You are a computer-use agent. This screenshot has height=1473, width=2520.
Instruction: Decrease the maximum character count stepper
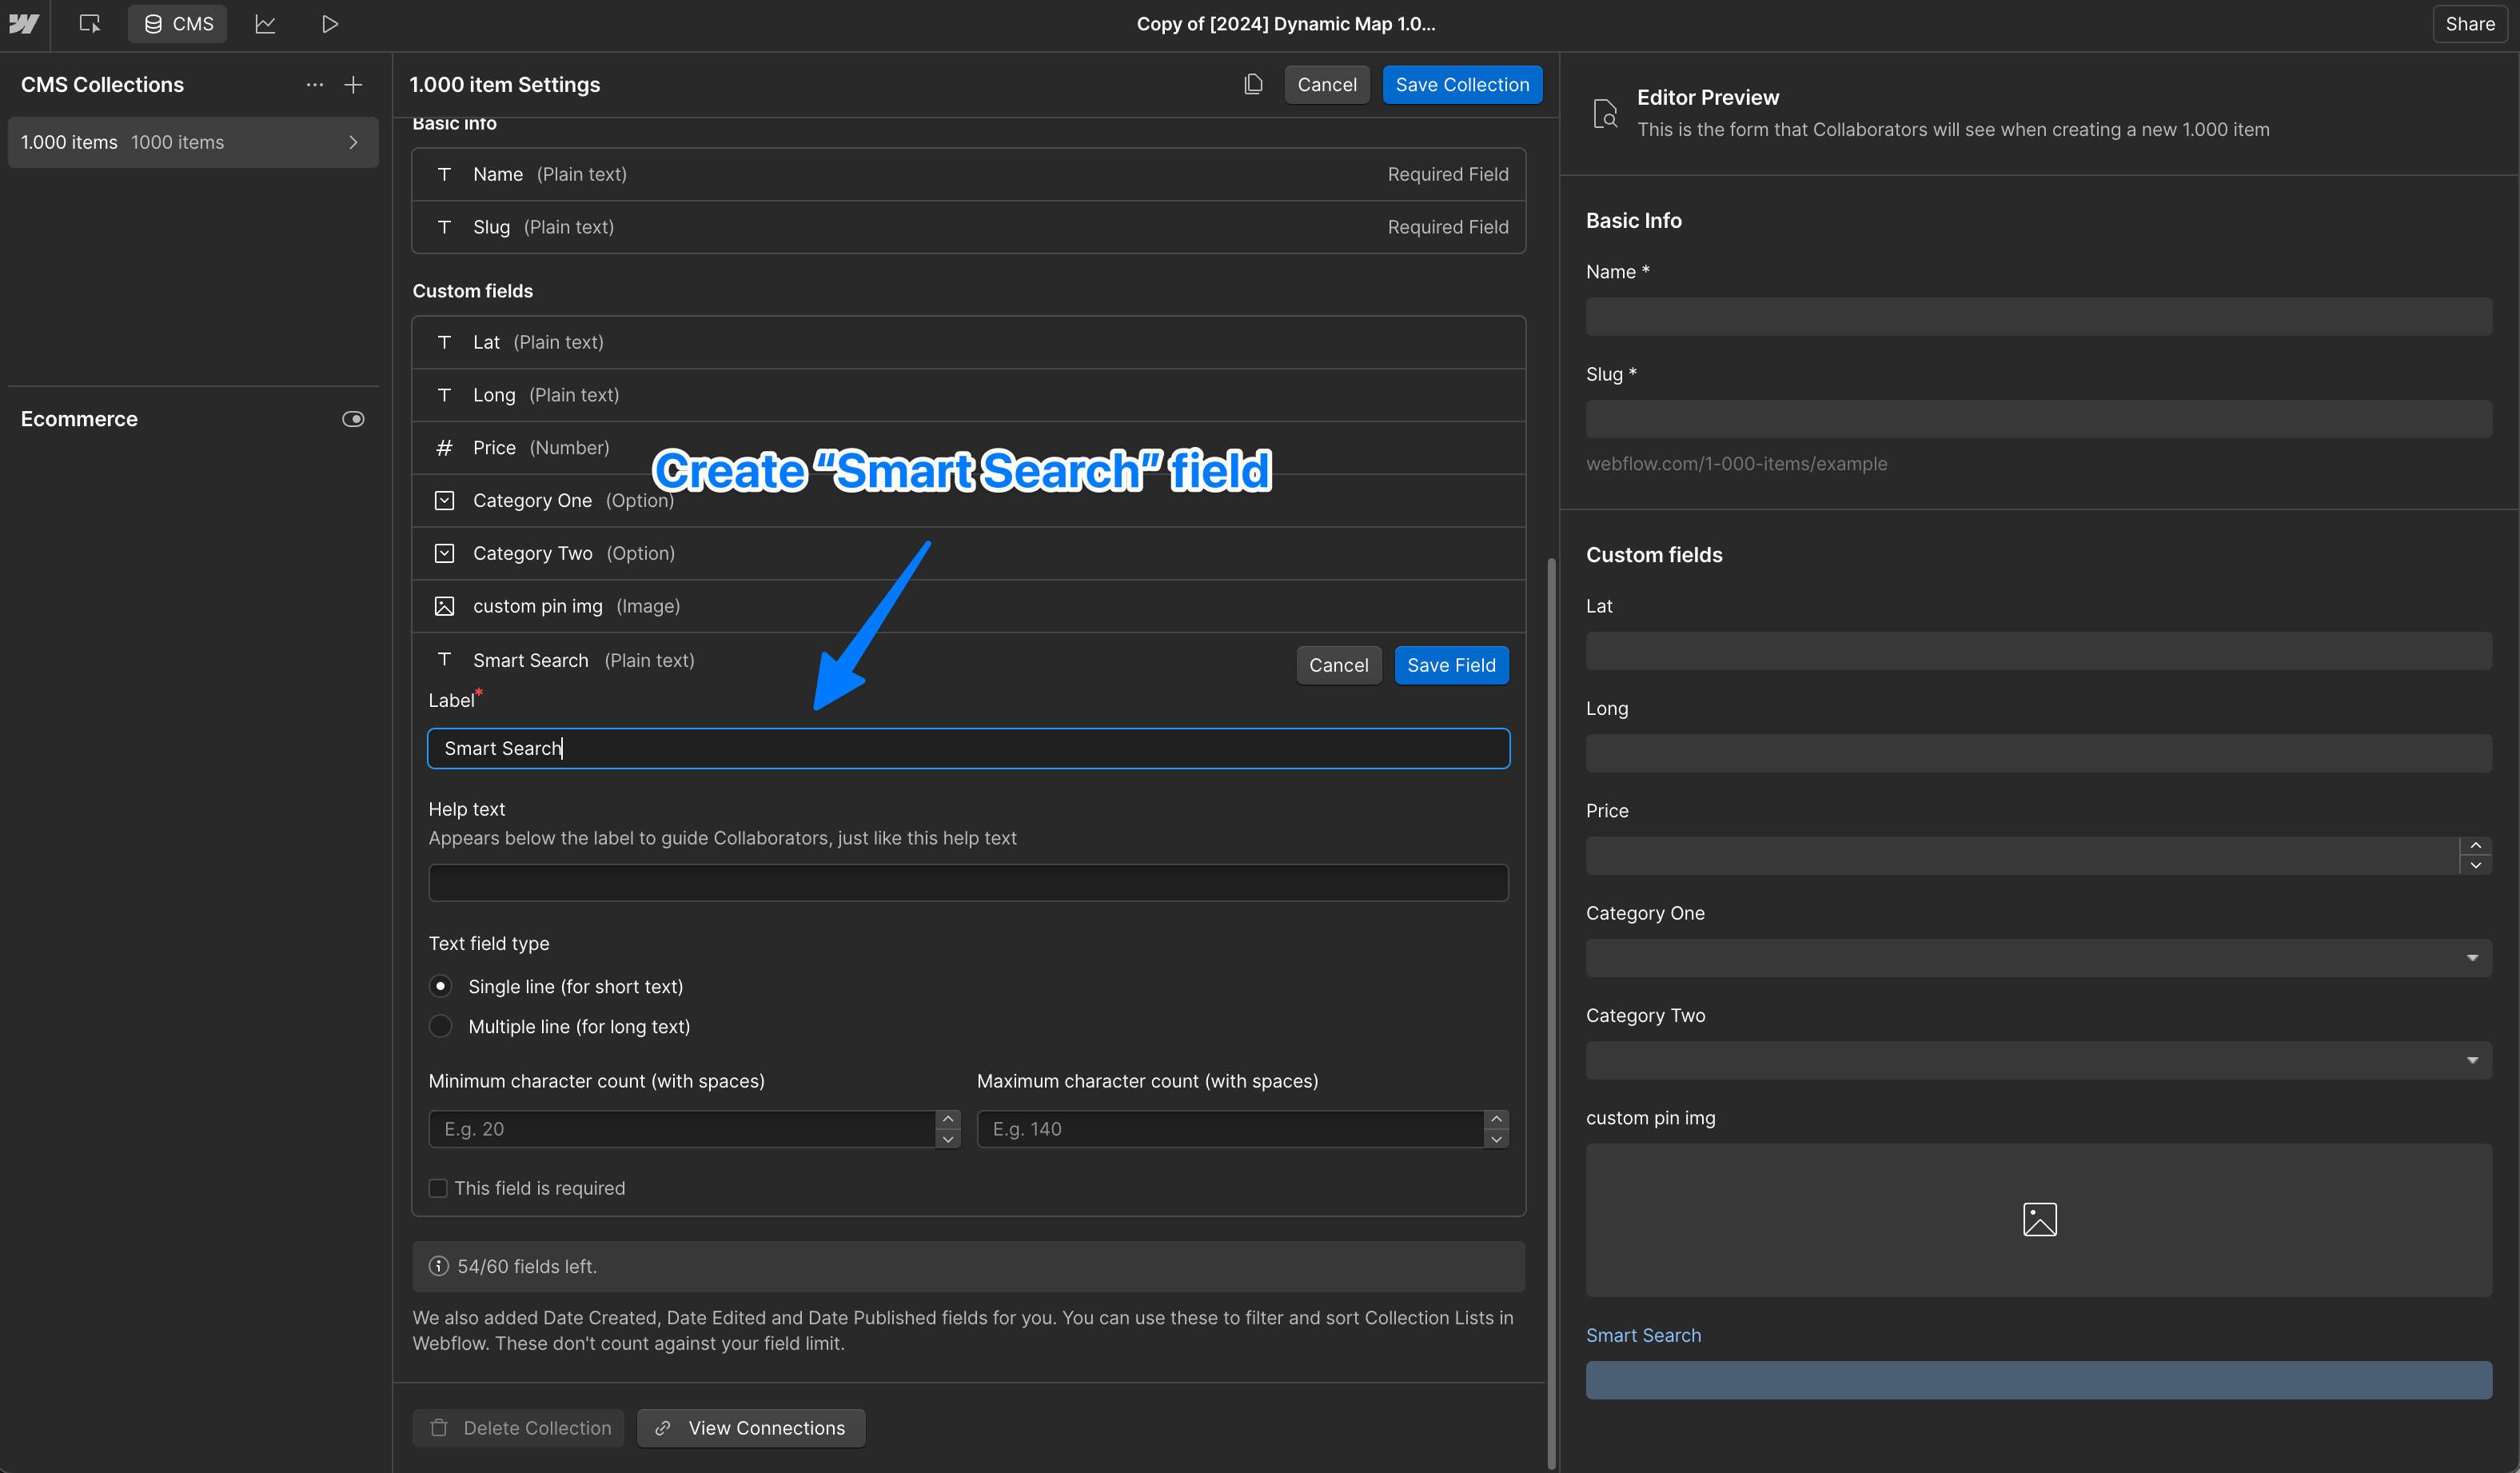[1496, 1139]
